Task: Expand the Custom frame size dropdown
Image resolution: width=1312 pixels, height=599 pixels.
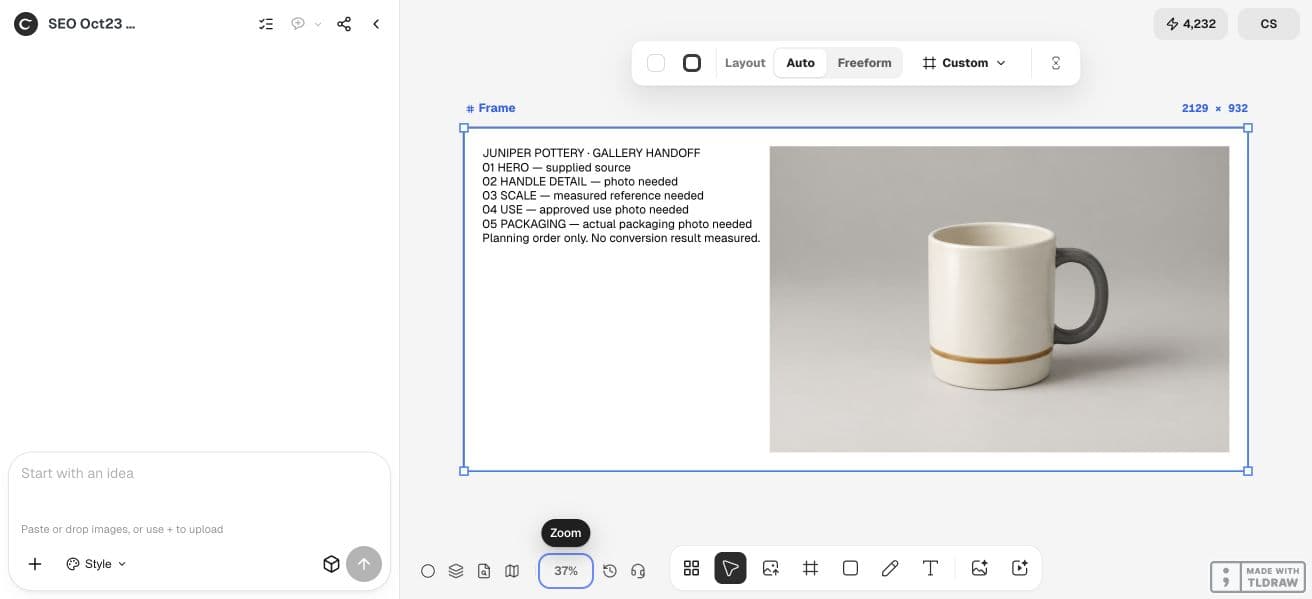Action: point(964,63)
